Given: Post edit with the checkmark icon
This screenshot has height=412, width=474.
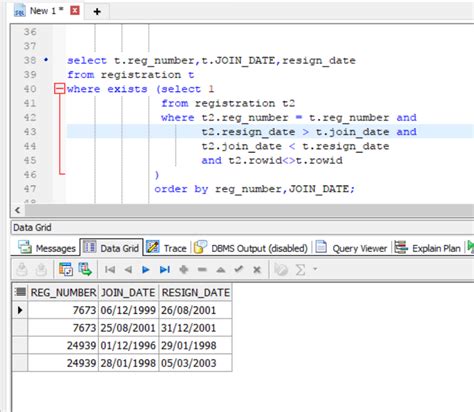Looking at the screenshot, I should click(x=239, y=269).
